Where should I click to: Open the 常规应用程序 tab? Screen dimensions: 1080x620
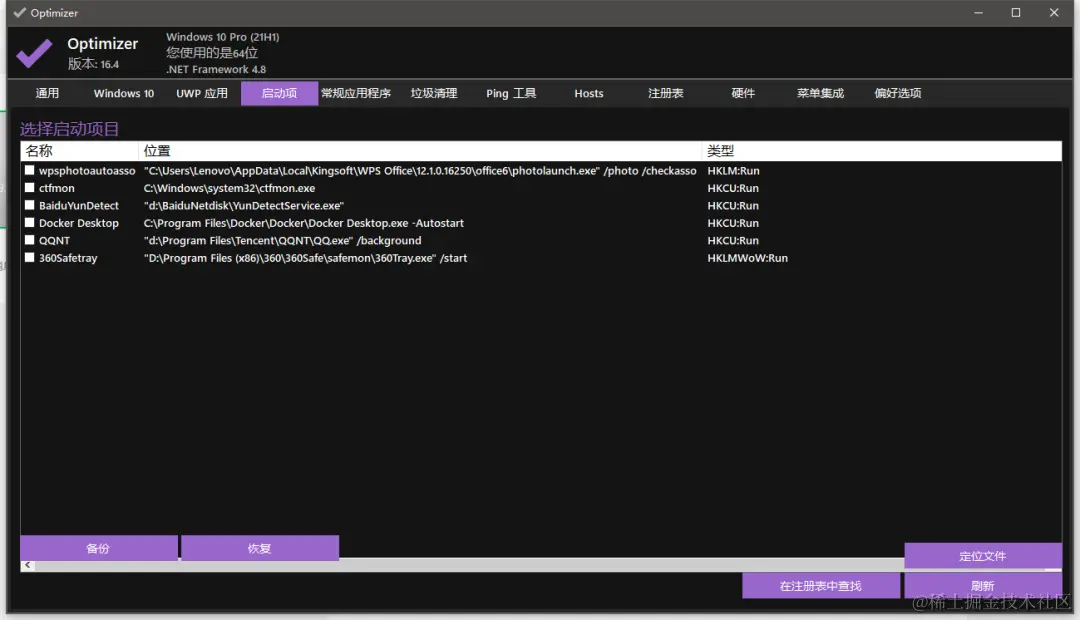click(x=356, y=93)
